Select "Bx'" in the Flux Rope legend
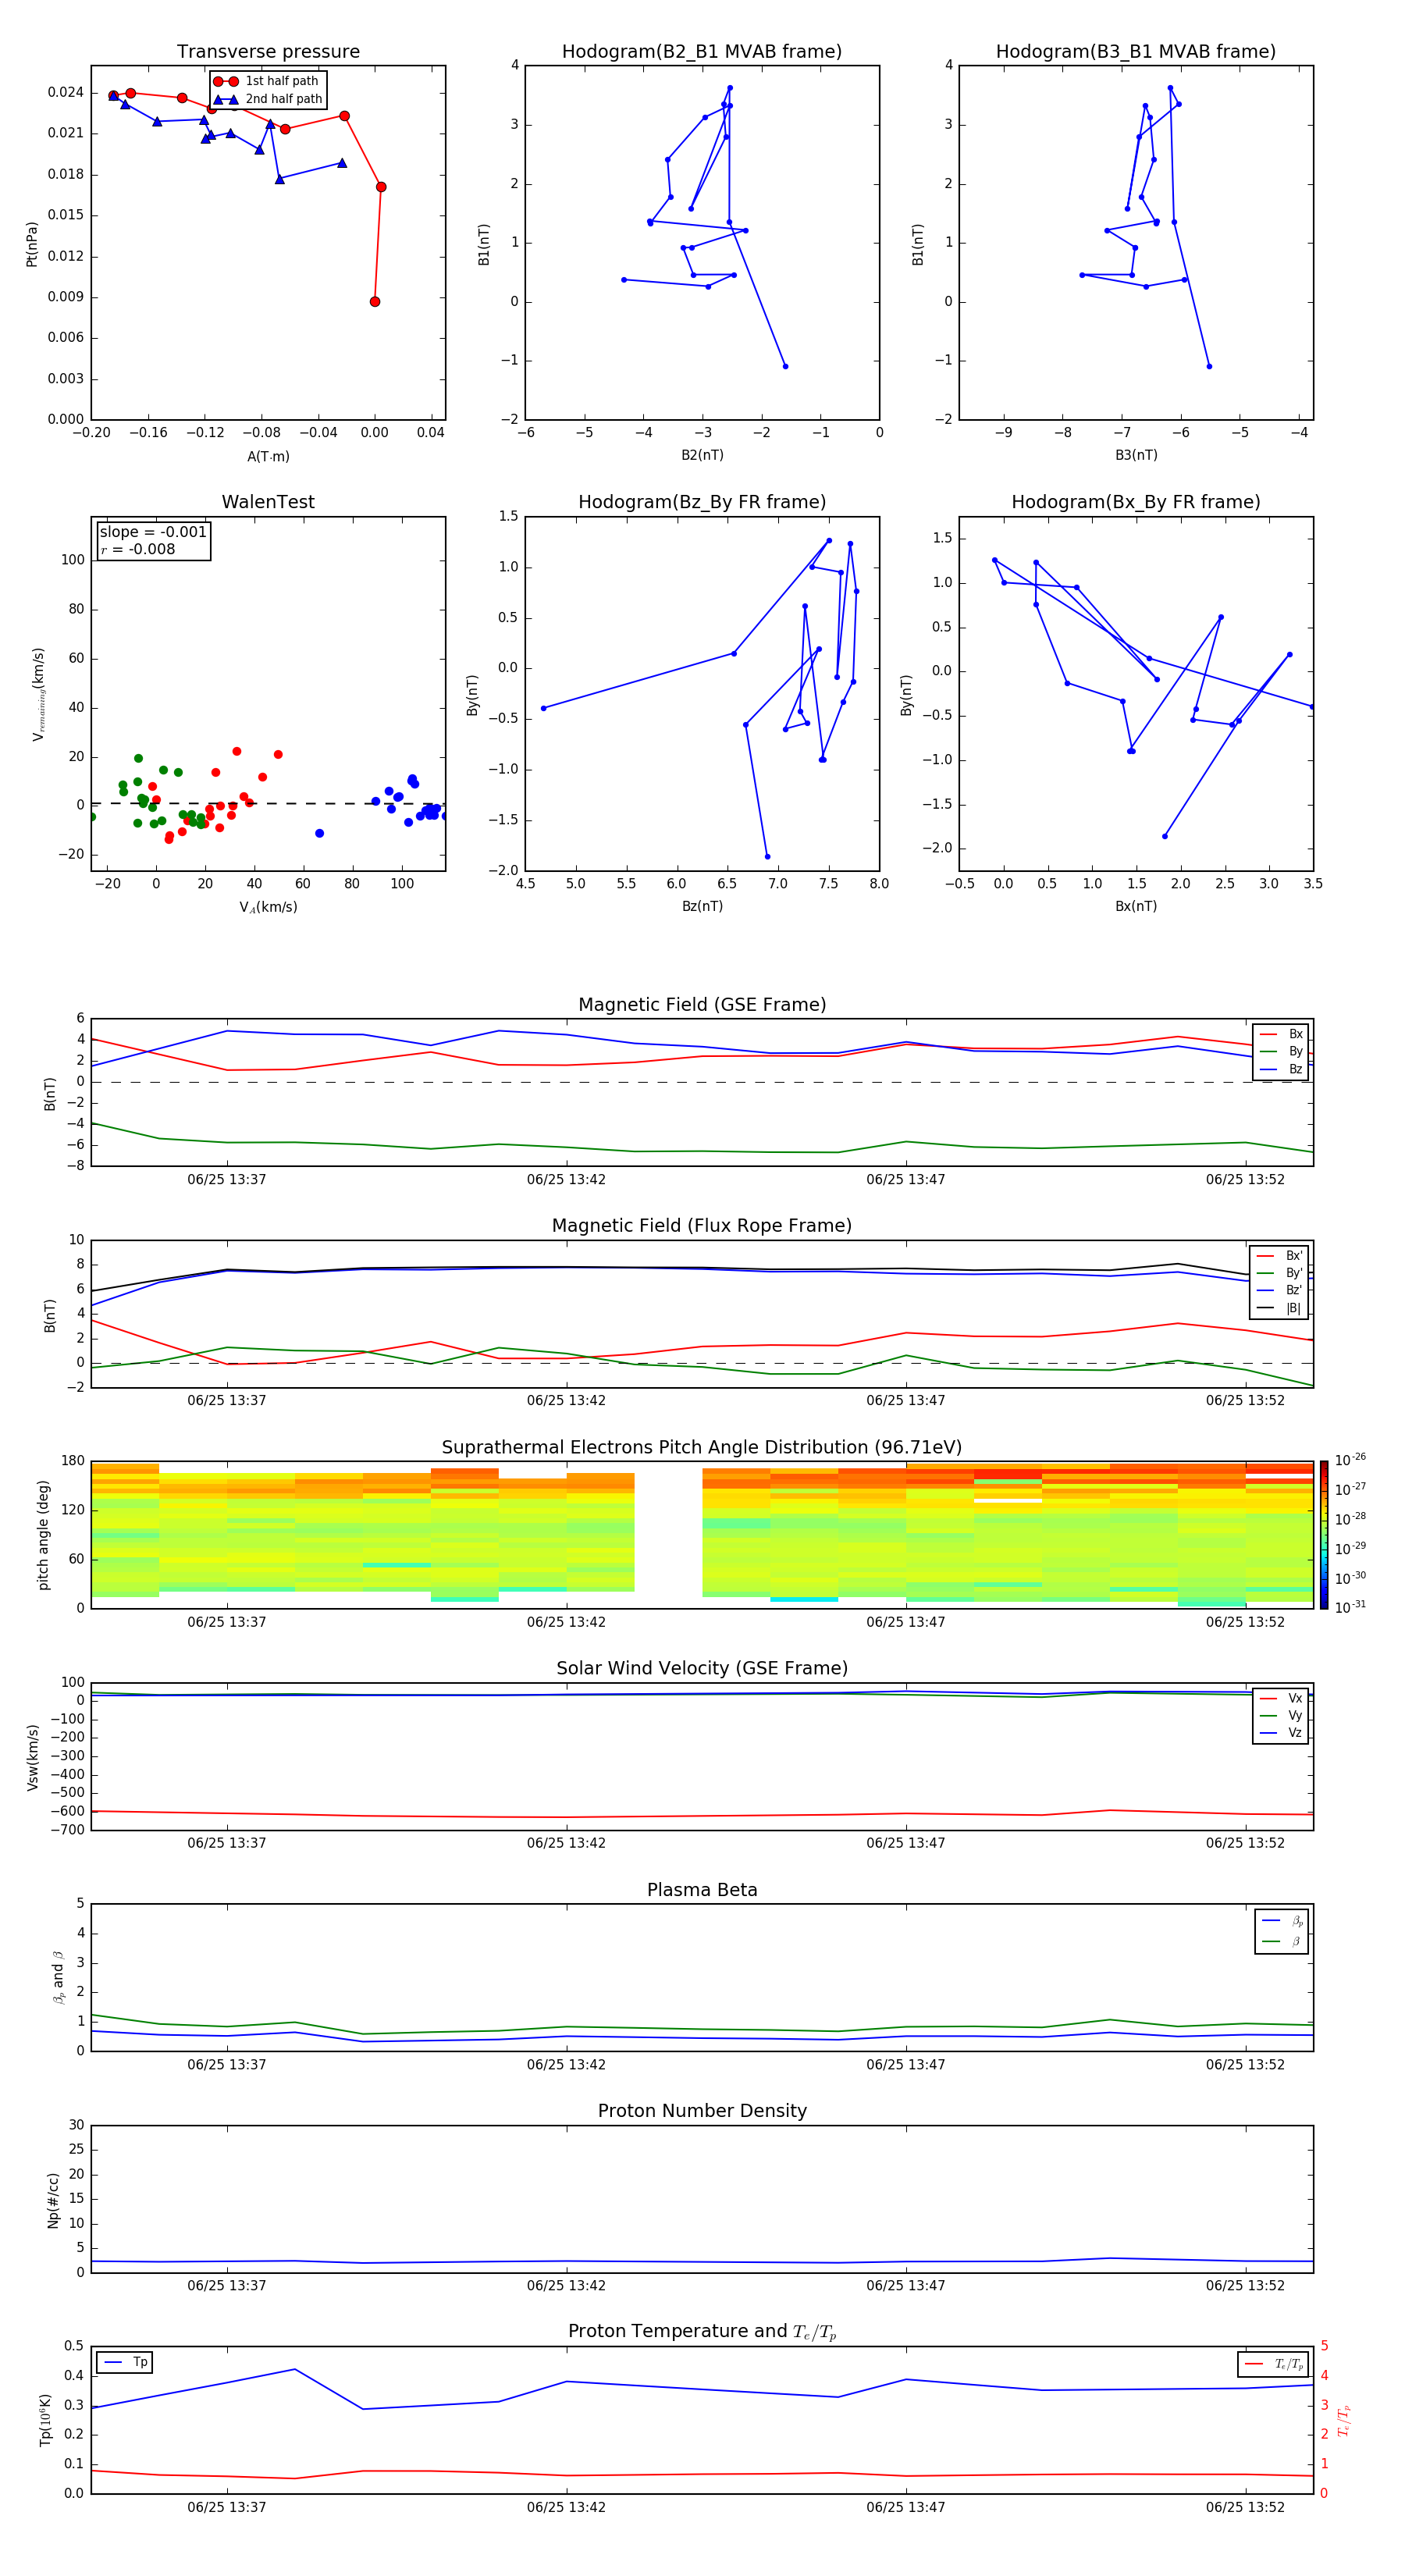Screen dimensions: 1405x2576 [x=1280, y=1256]
